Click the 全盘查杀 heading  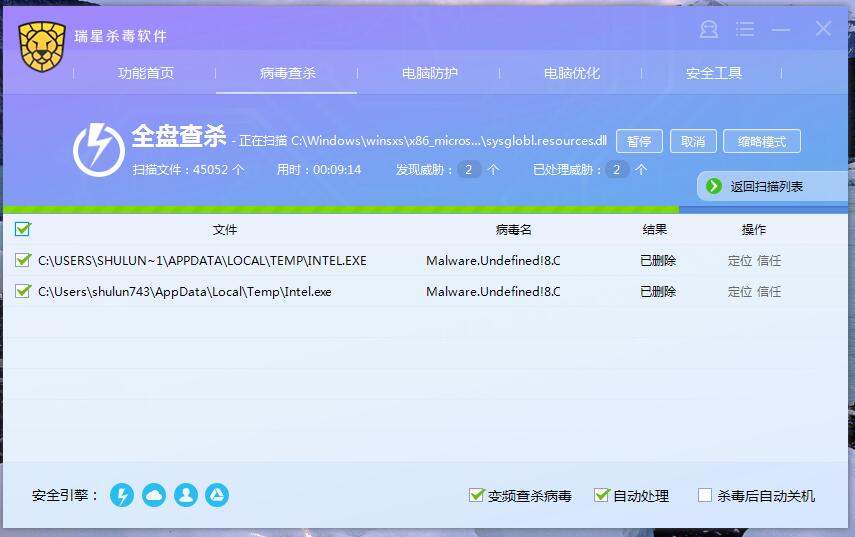click(179, 136)
